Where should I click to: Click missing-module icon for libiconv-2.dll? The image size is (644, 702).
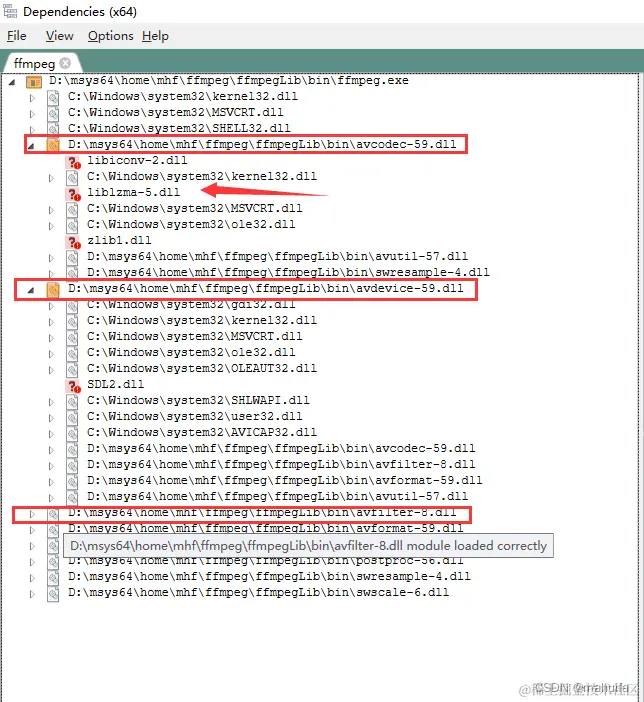(73, 162)
